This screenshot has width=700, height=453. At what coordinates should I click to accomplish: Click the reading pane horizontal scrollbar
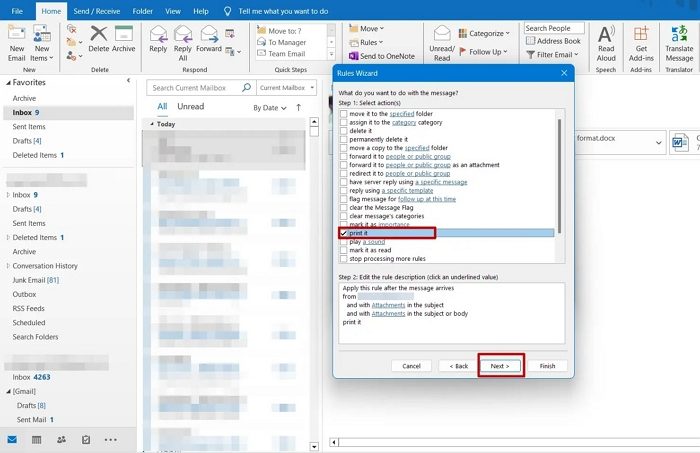click(515, 442)
